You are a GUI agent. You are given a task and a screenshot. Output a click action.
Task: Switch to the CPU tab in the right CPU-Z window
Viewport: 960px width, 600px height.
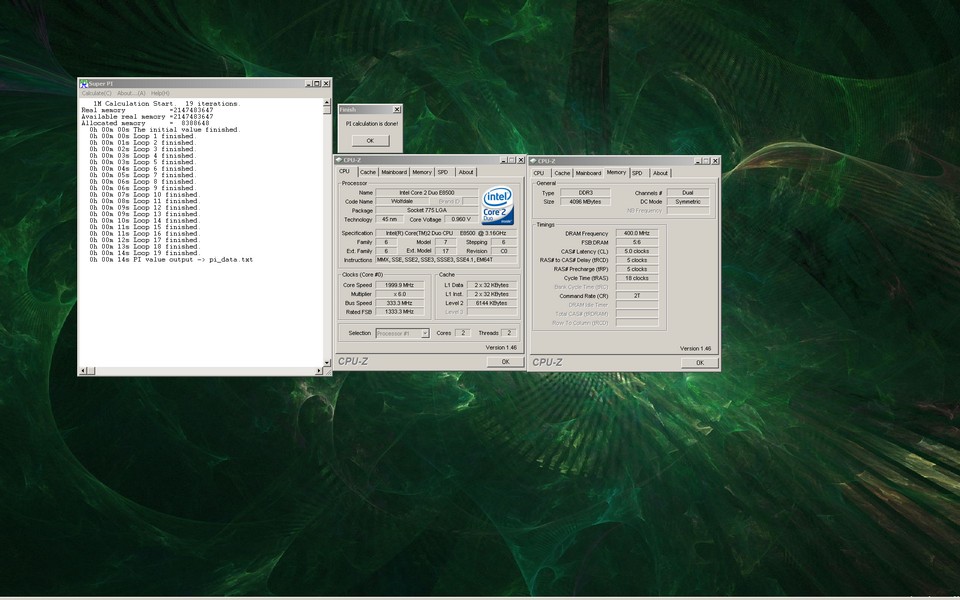pos(539,173)
